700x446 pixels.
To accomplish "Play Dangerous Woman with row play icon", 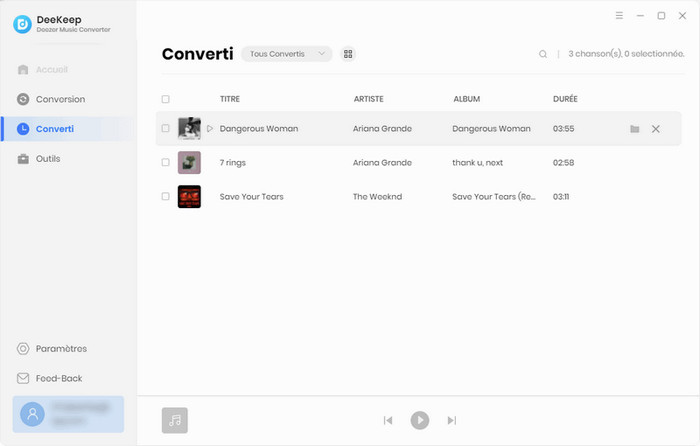I will (x=210, y=129).
